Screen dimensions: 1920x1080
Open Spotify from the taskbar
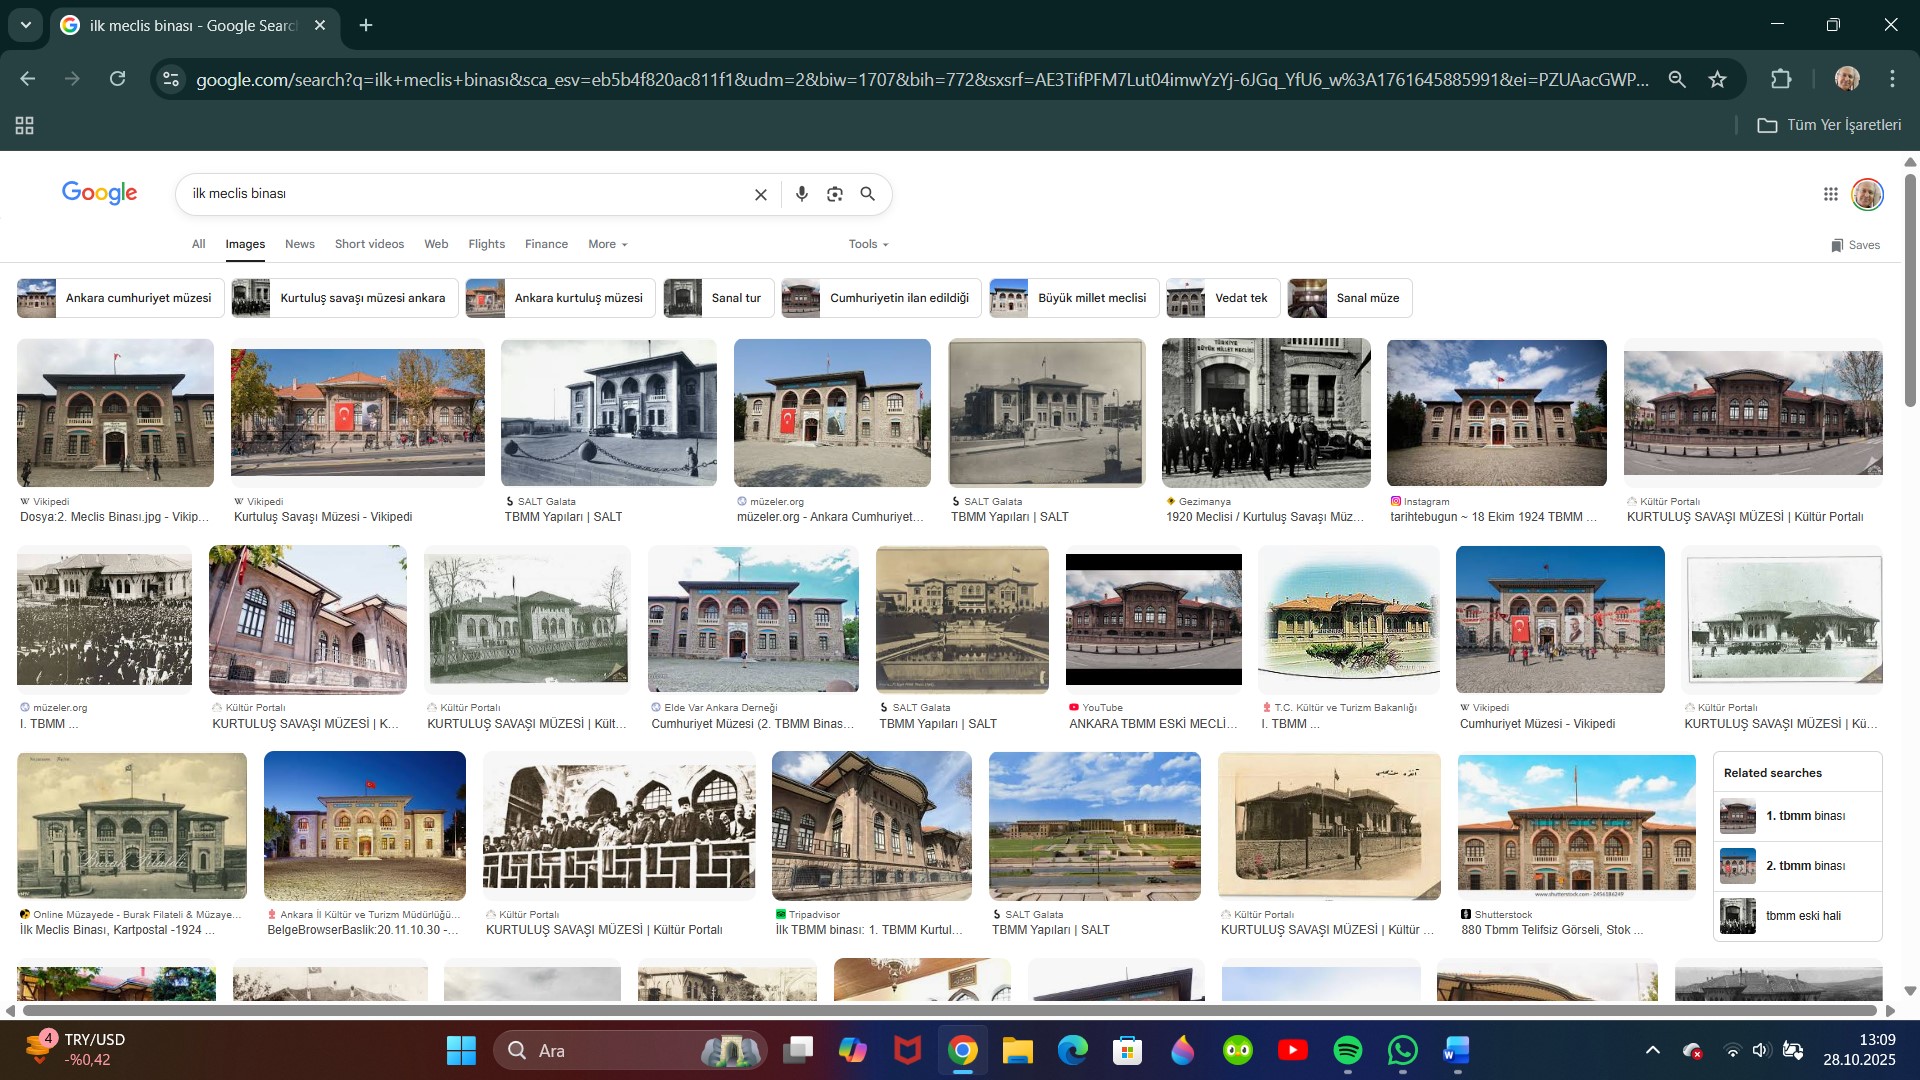pyautogui.click(x=1347, y=1050)
